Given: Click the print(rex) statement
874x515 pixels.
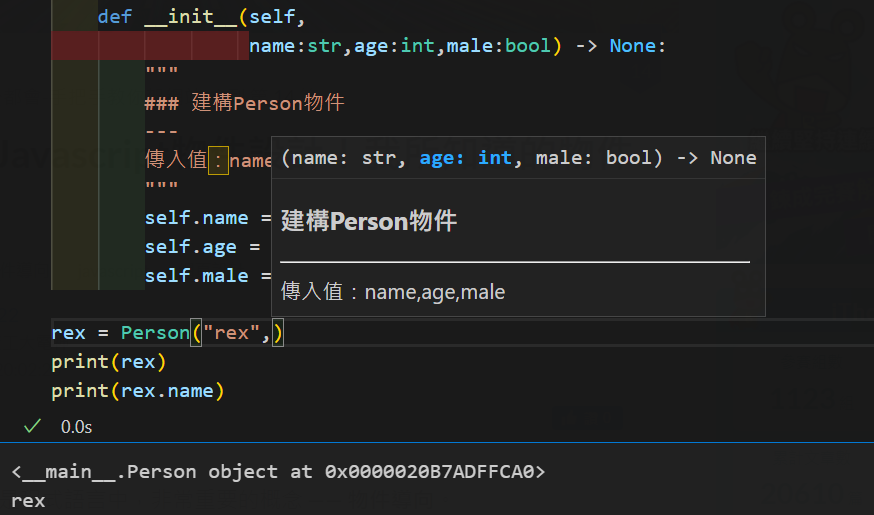Looking at the screenshot, I should coord(109,362).
